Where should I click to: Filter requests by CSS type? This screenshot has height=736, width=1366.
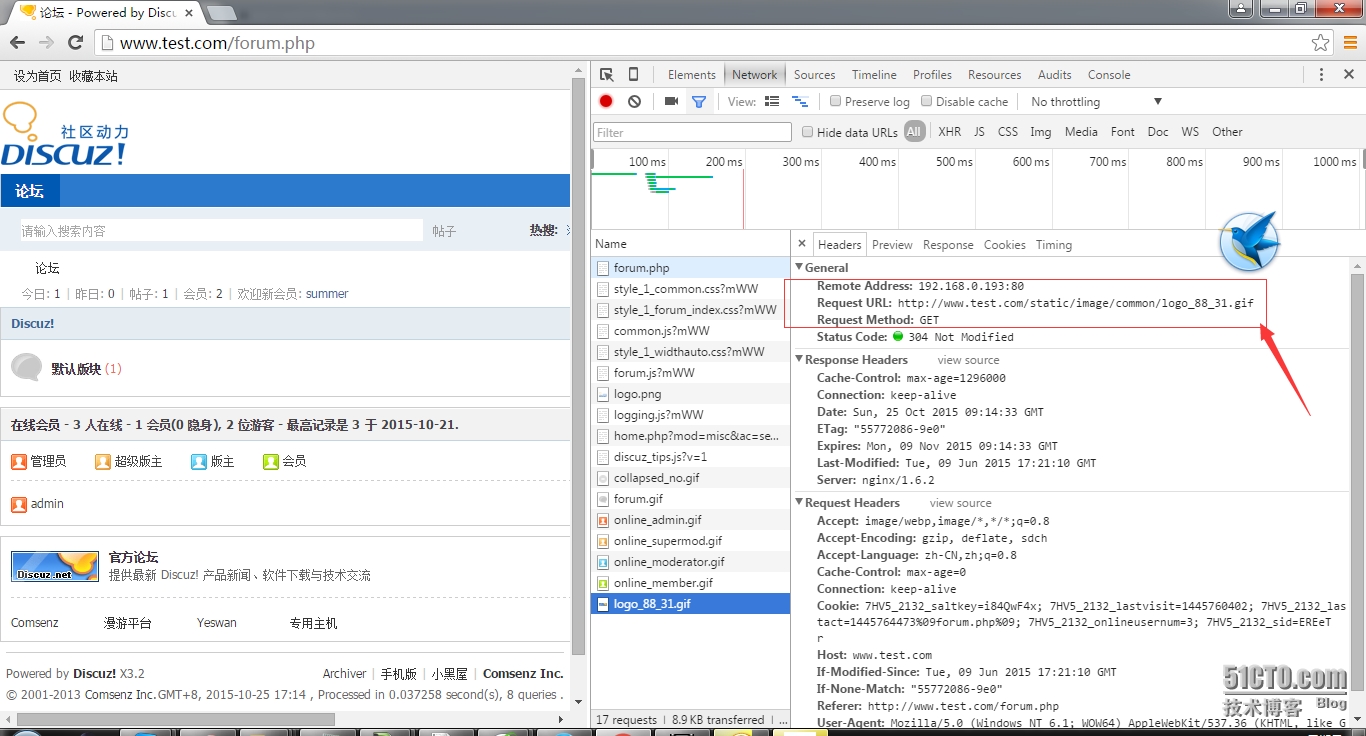pyautogui.click(x=1008, y=132)
